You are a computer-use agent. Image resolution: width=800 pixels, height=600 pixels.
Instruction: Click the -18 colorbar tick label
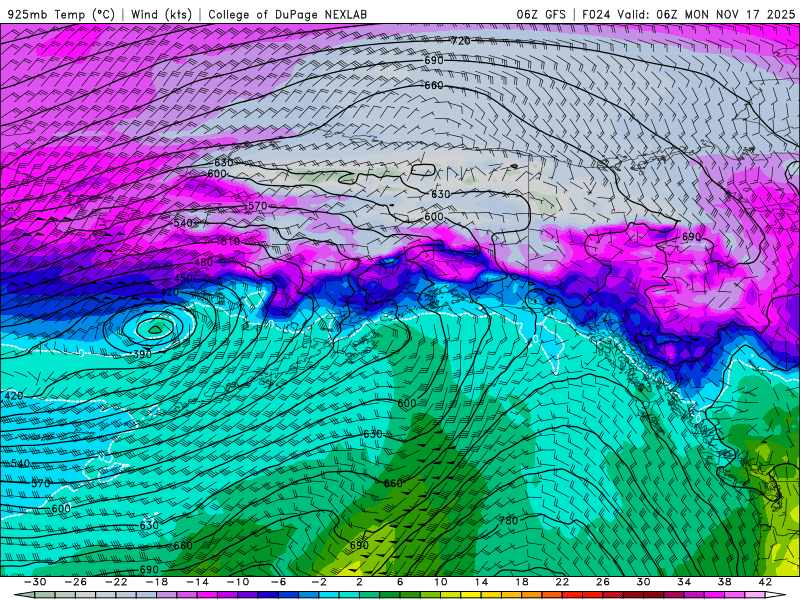point(157,582)
